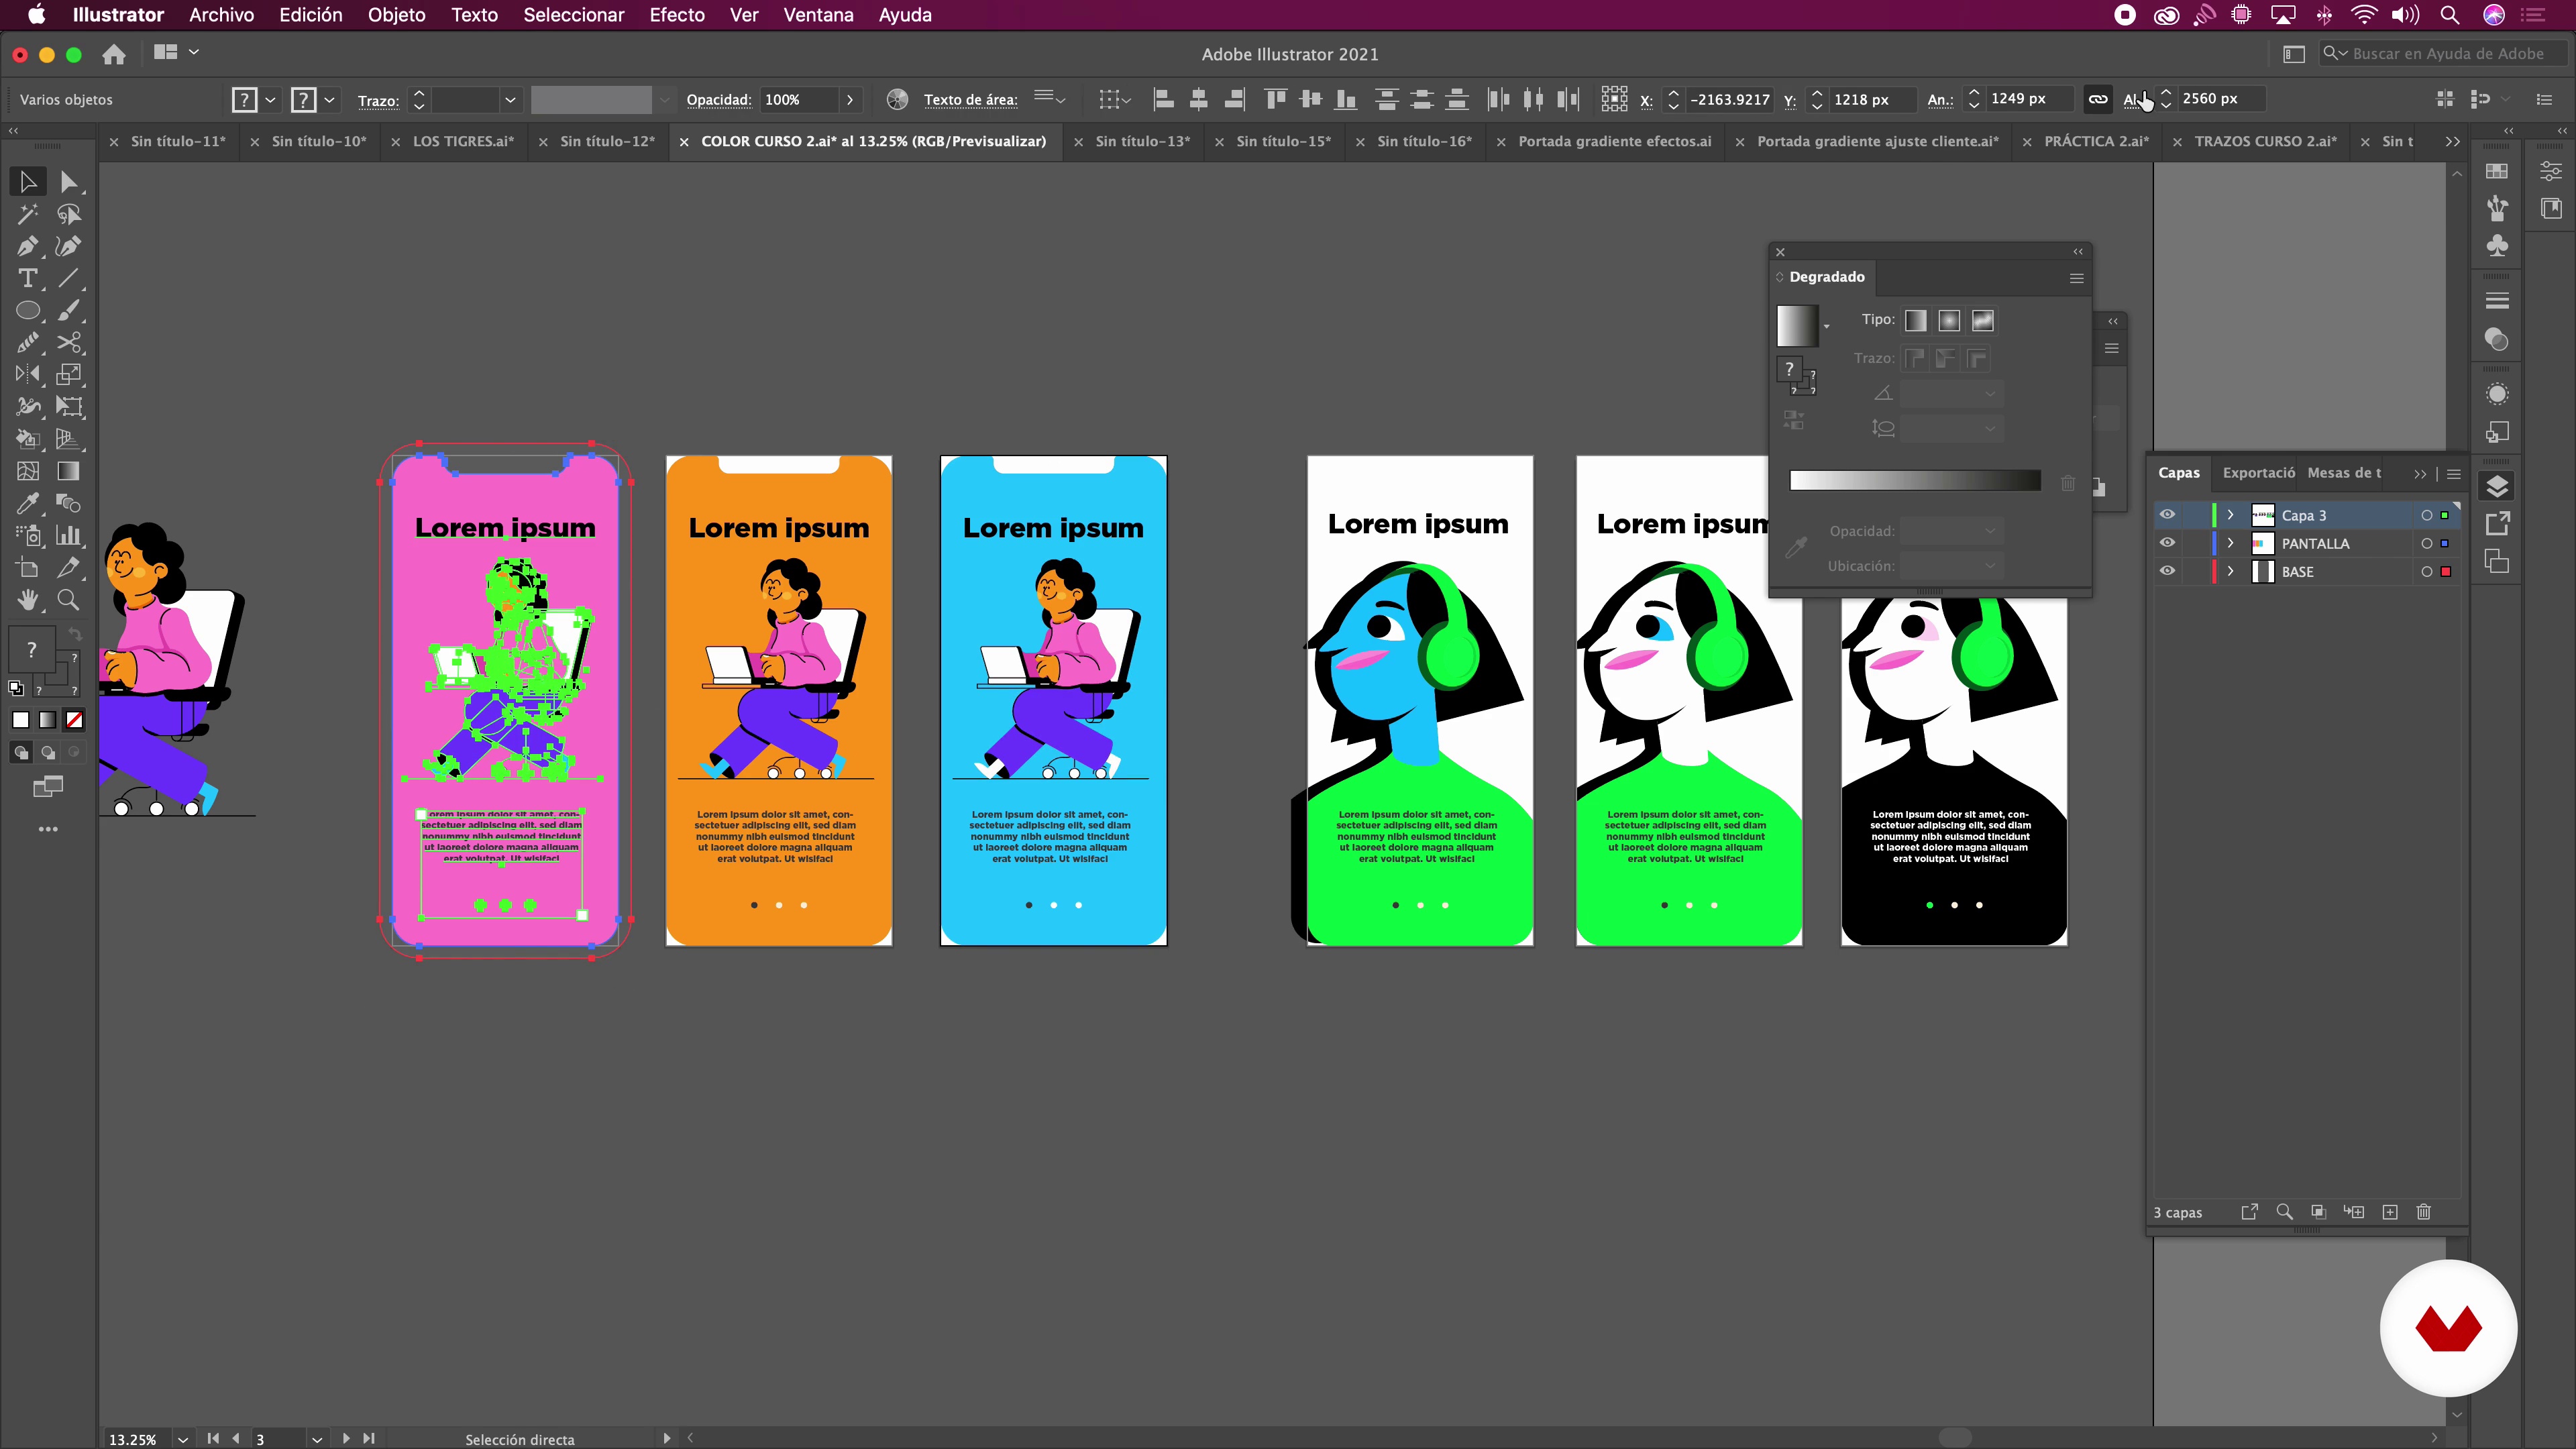
Task: Toggle visibility of BASE layer
Action: 2167,571
